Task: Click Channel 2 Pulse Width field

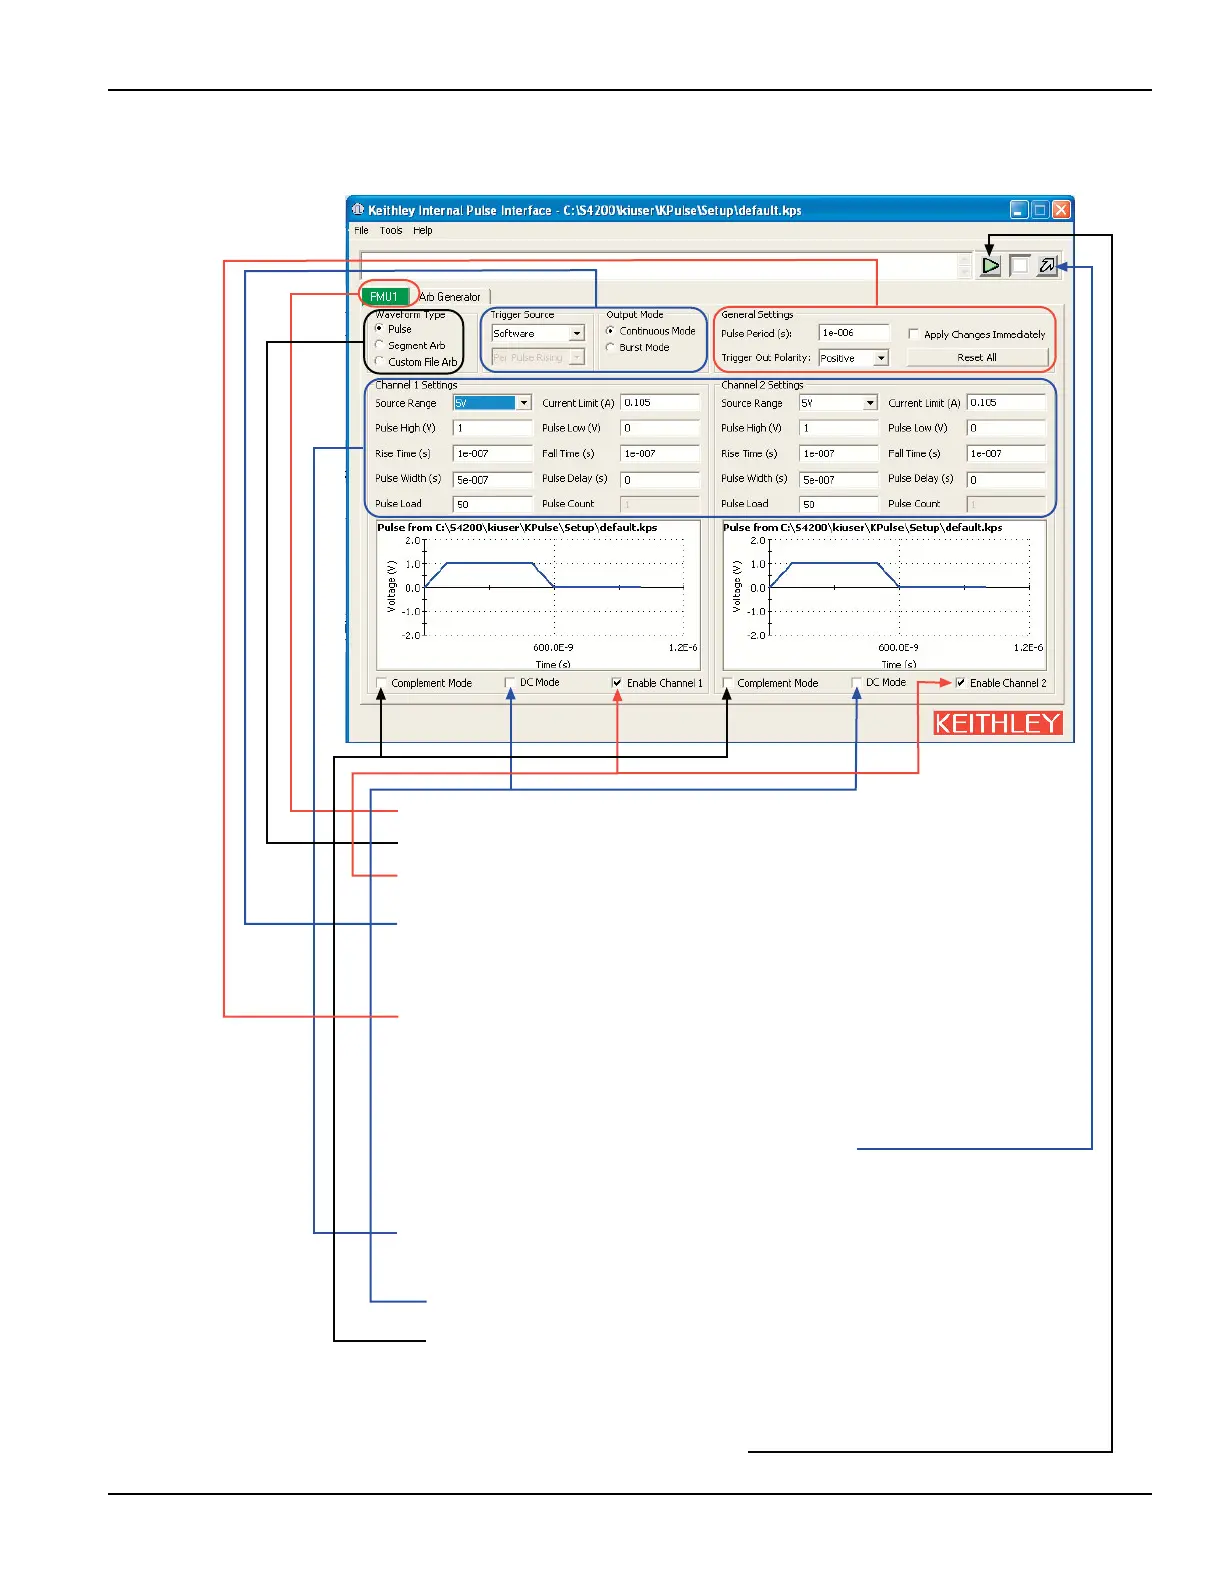Action: [838, 479]
